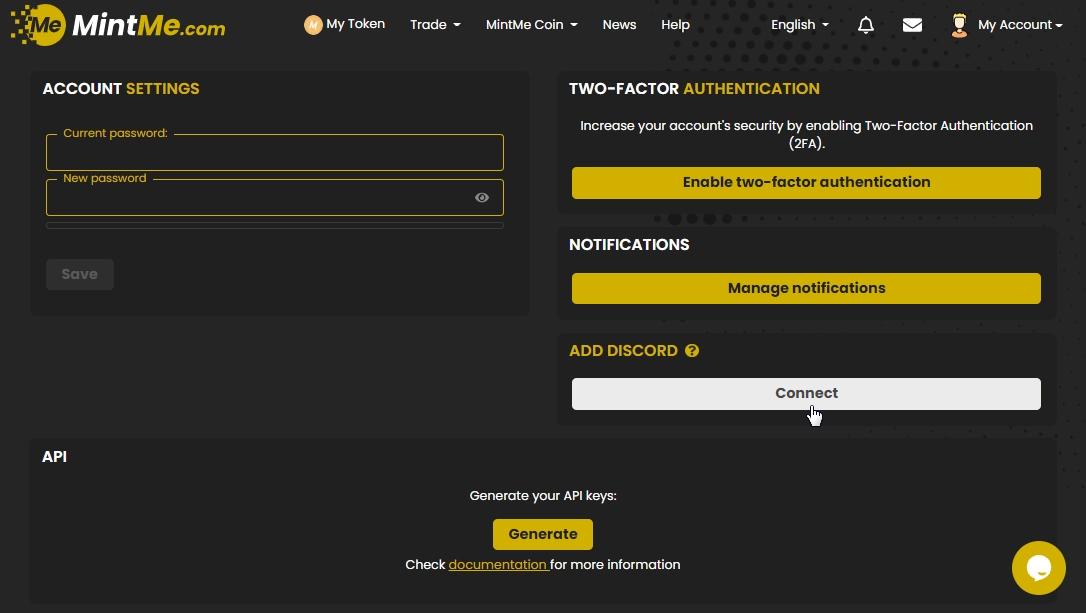
Task: Open the Help menu item
Action: click(675, 25)
